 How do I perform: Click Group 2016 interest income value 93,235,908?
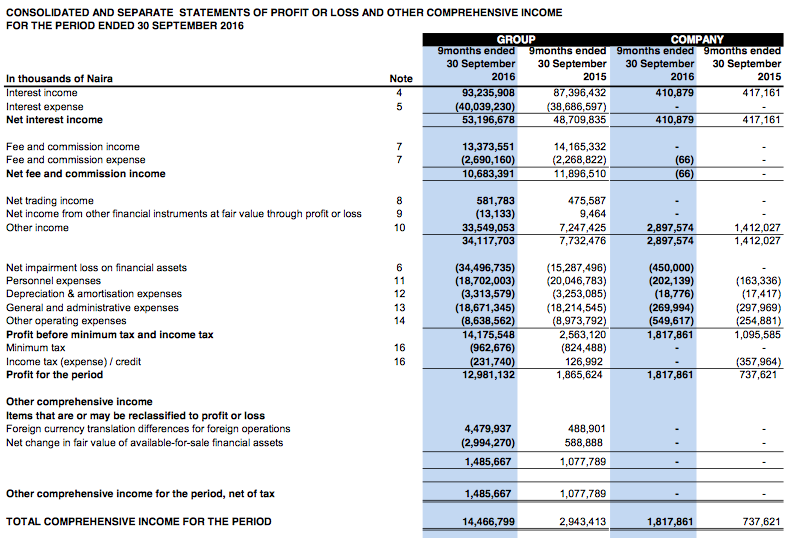pos(488,93)
